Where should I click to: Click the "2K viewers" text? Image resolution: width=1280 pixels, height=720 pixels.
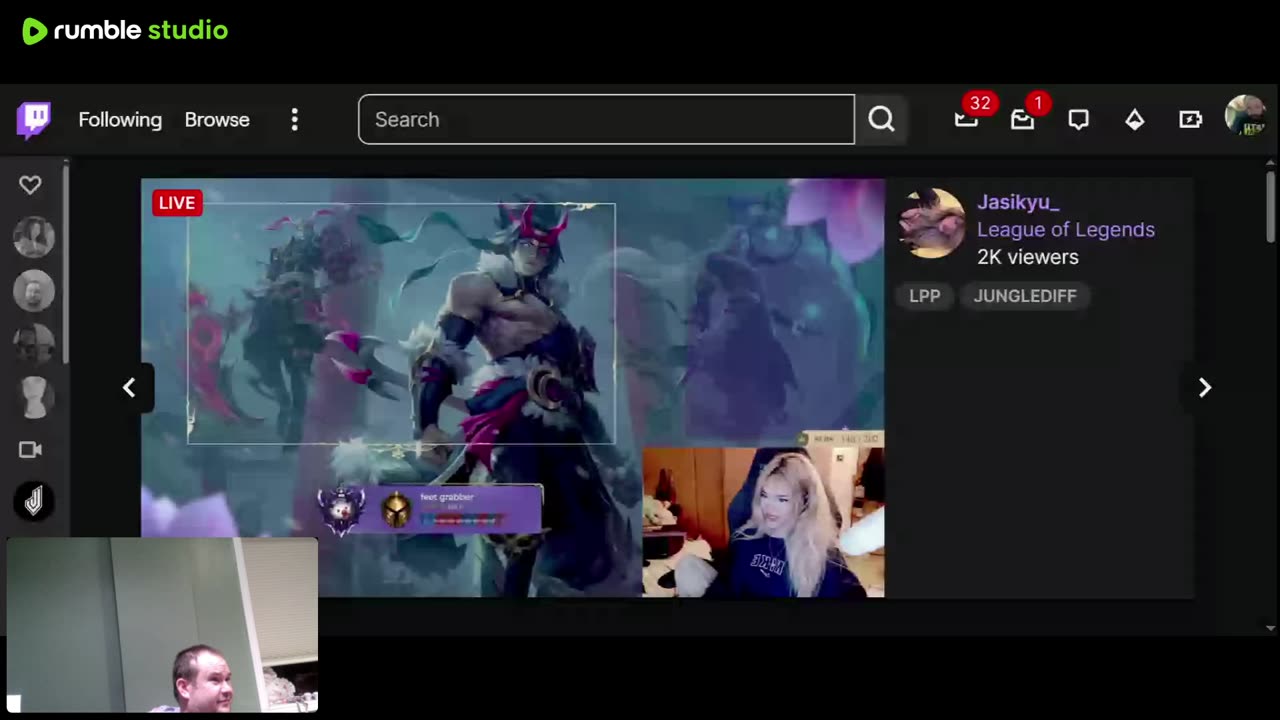point(1028,257)
